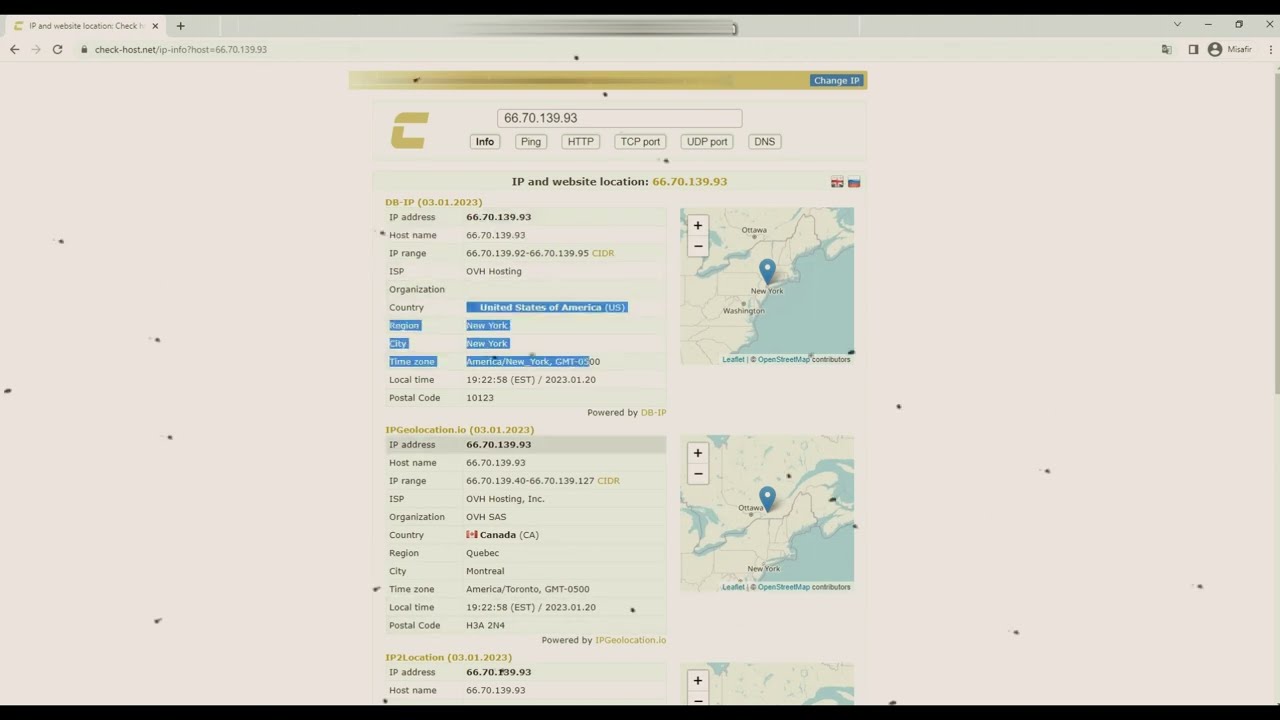Select the DNS tab
Screen dimensions: 1280x720
[765, 142]
